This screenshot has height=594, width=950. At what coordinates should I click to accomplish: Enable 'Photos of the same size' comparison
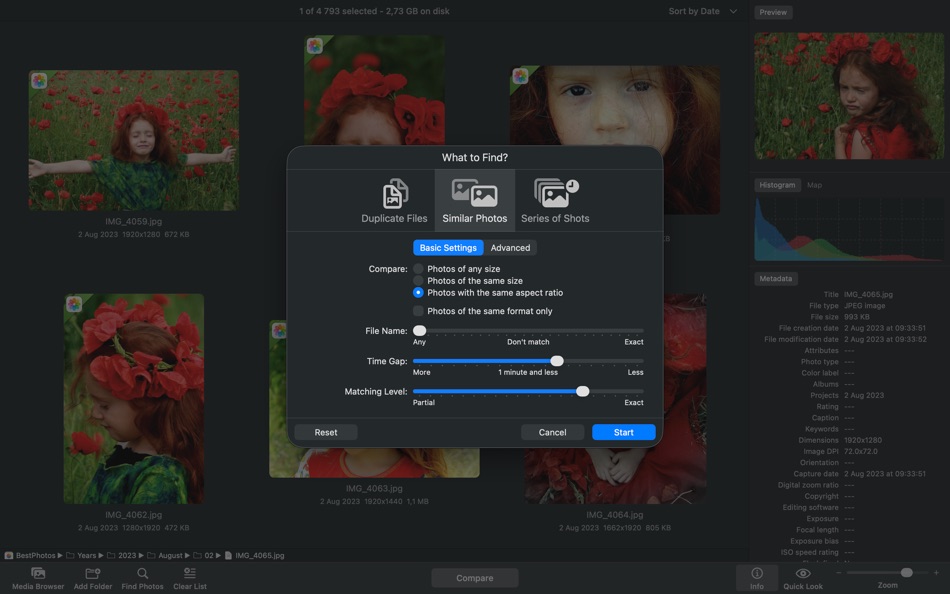click(x=419, y=280)
